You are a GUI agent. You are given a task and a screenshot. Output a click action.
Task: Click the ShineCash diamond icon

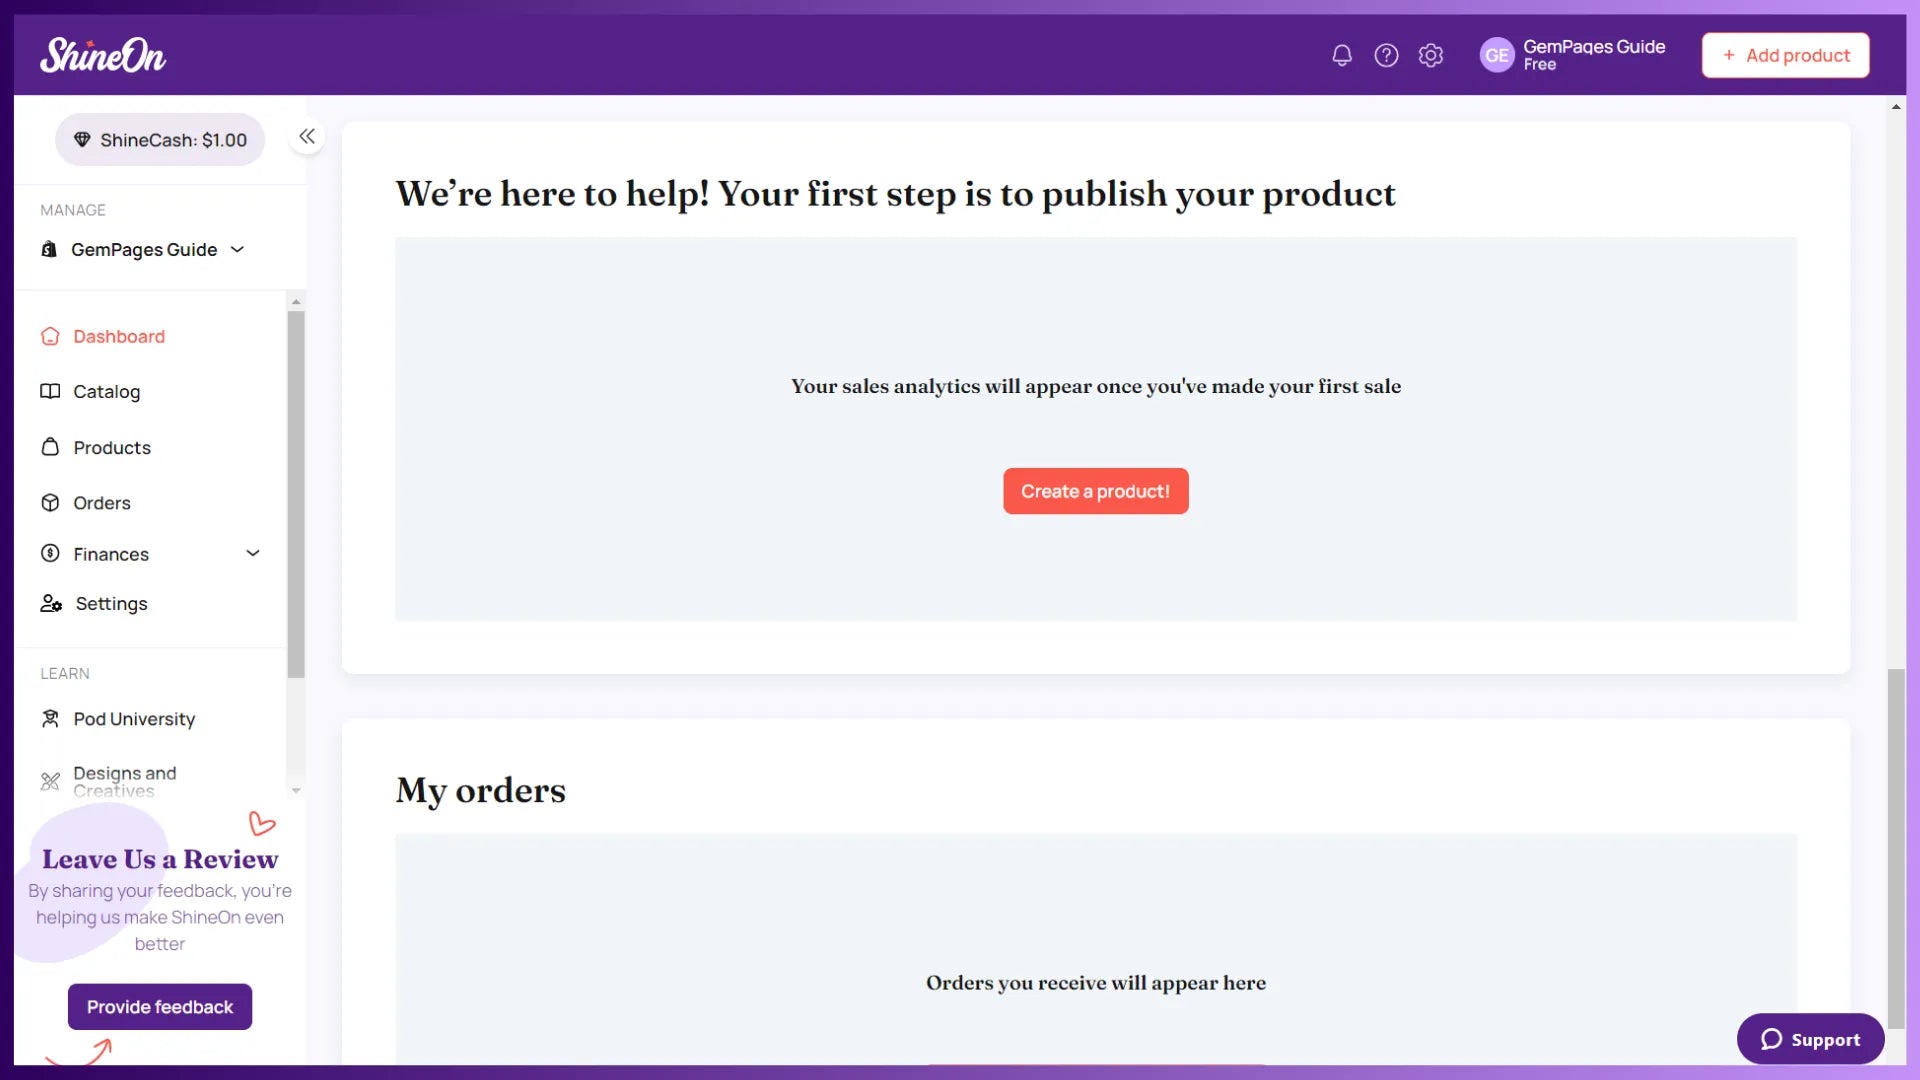click(x=82, y=139)
